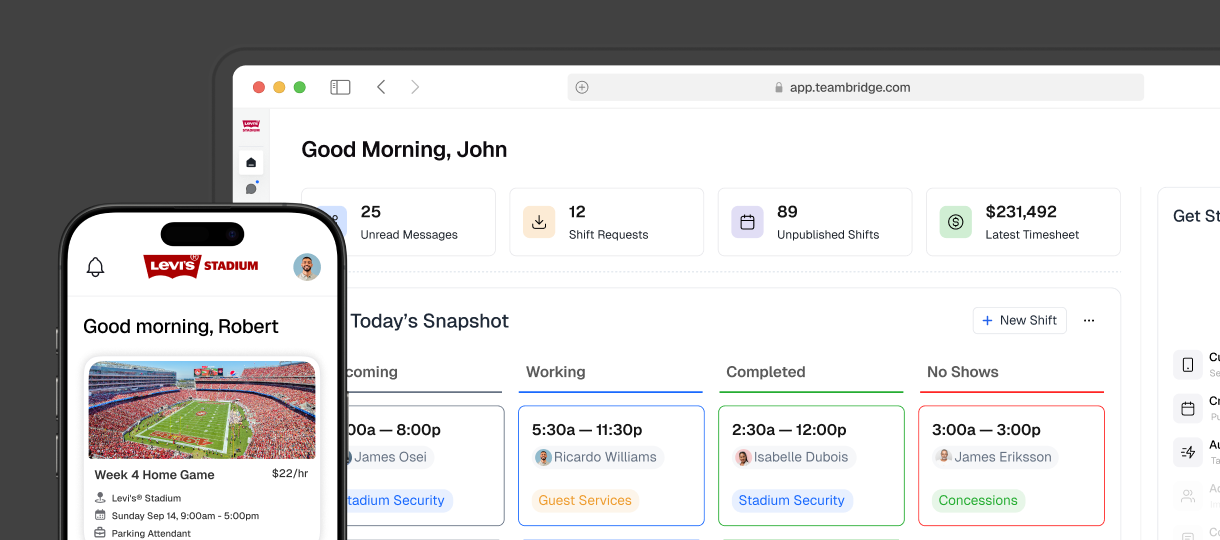1220x540 pixels.
Task: Select the Concessions tag
Action: (978, 500)
